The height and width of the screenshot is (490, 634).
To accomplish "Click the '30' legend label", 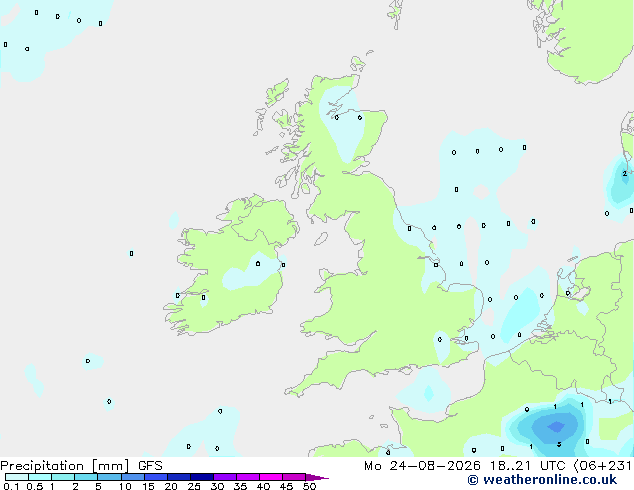I will [x=217, y=486].
